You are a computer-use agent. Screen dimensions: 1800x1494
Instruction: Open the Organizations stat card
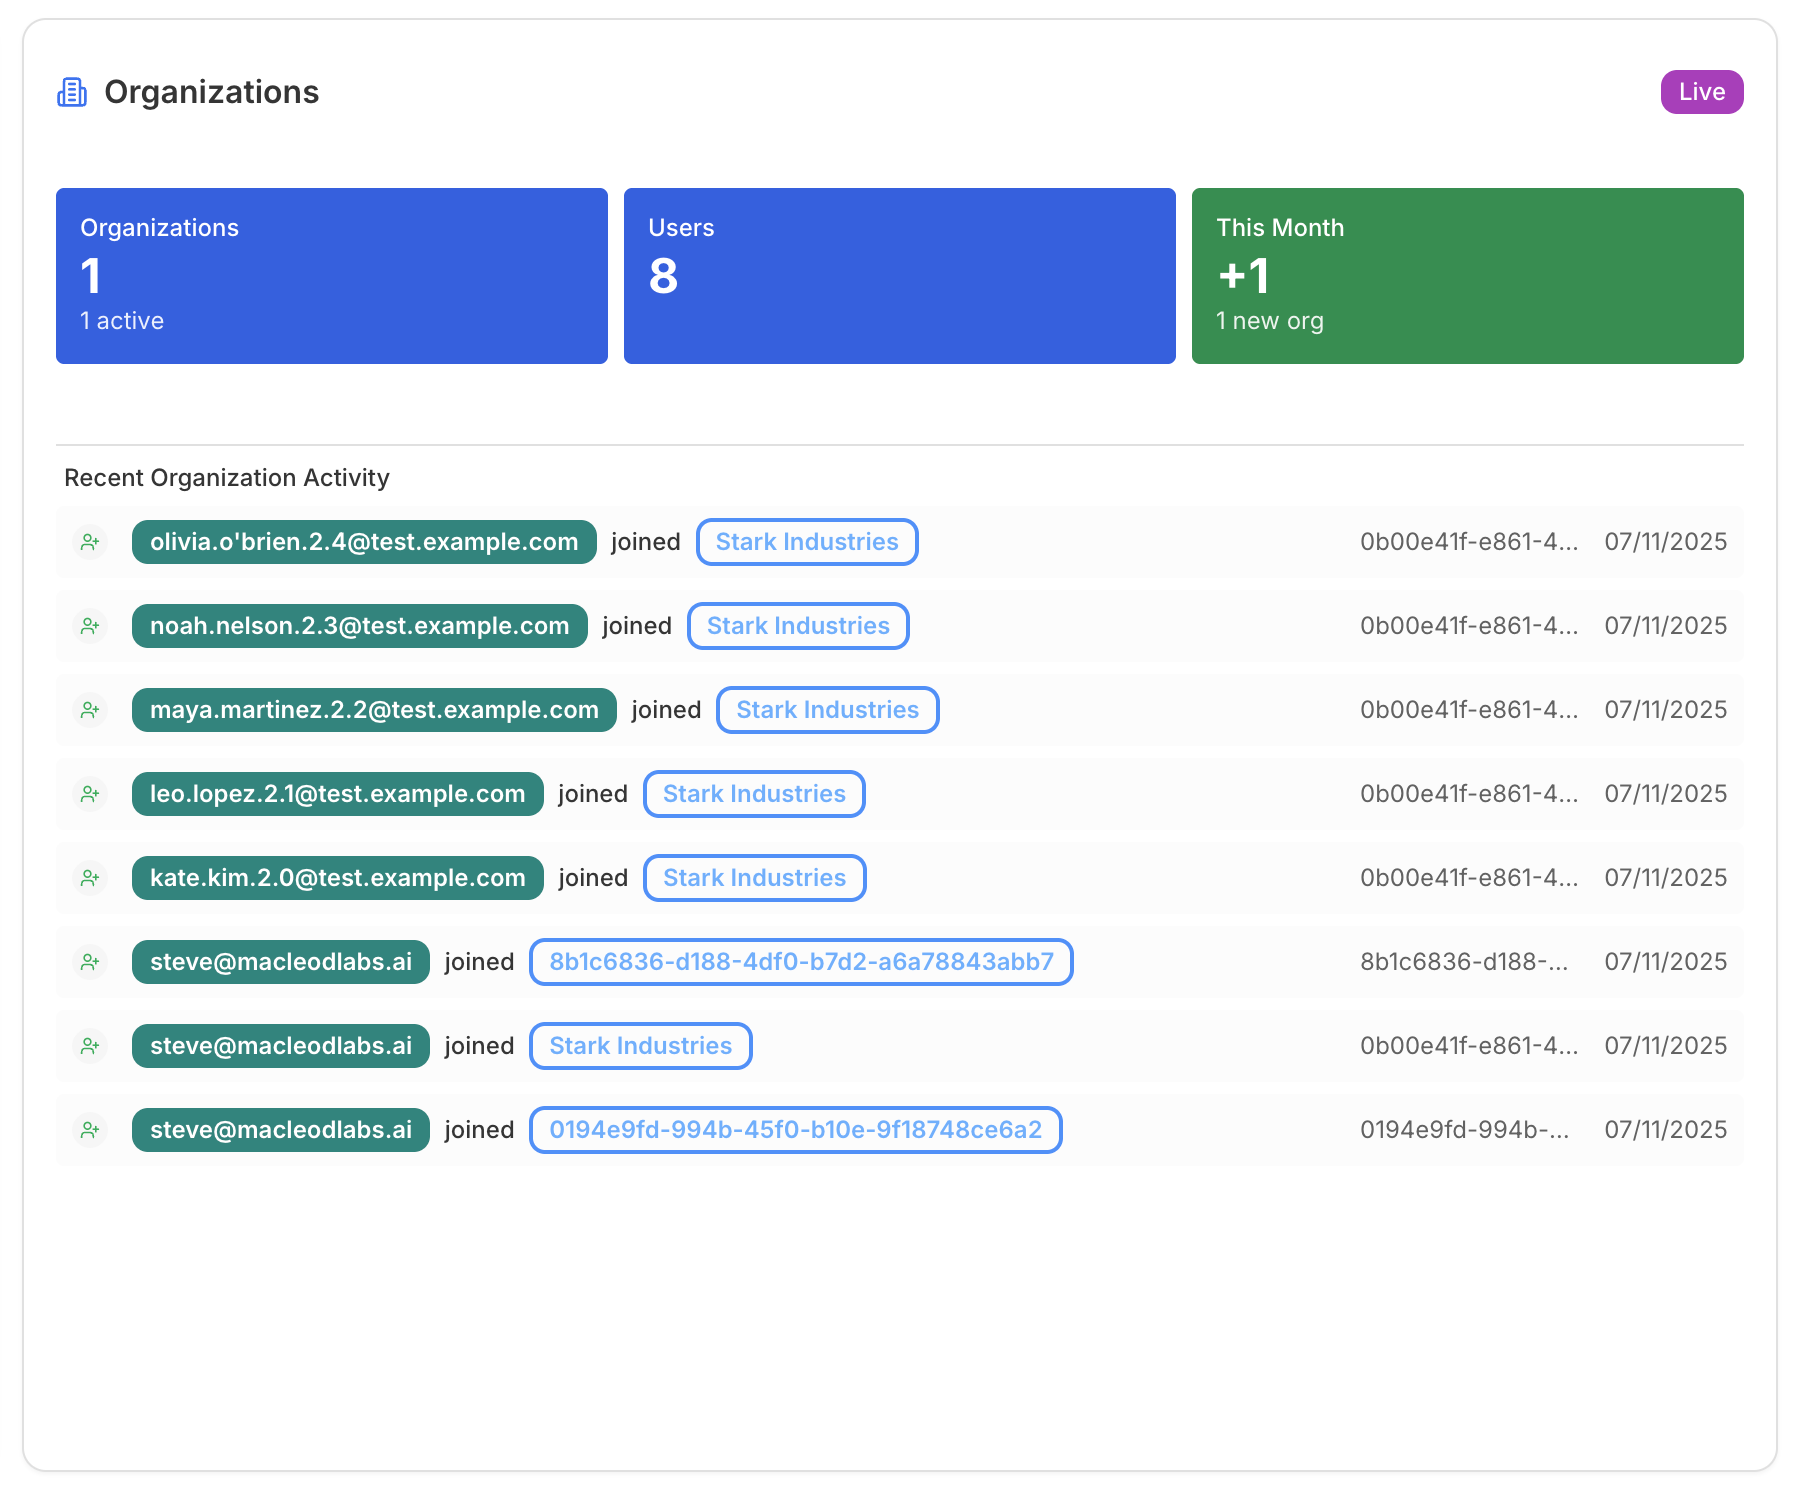tap(331, 276)
